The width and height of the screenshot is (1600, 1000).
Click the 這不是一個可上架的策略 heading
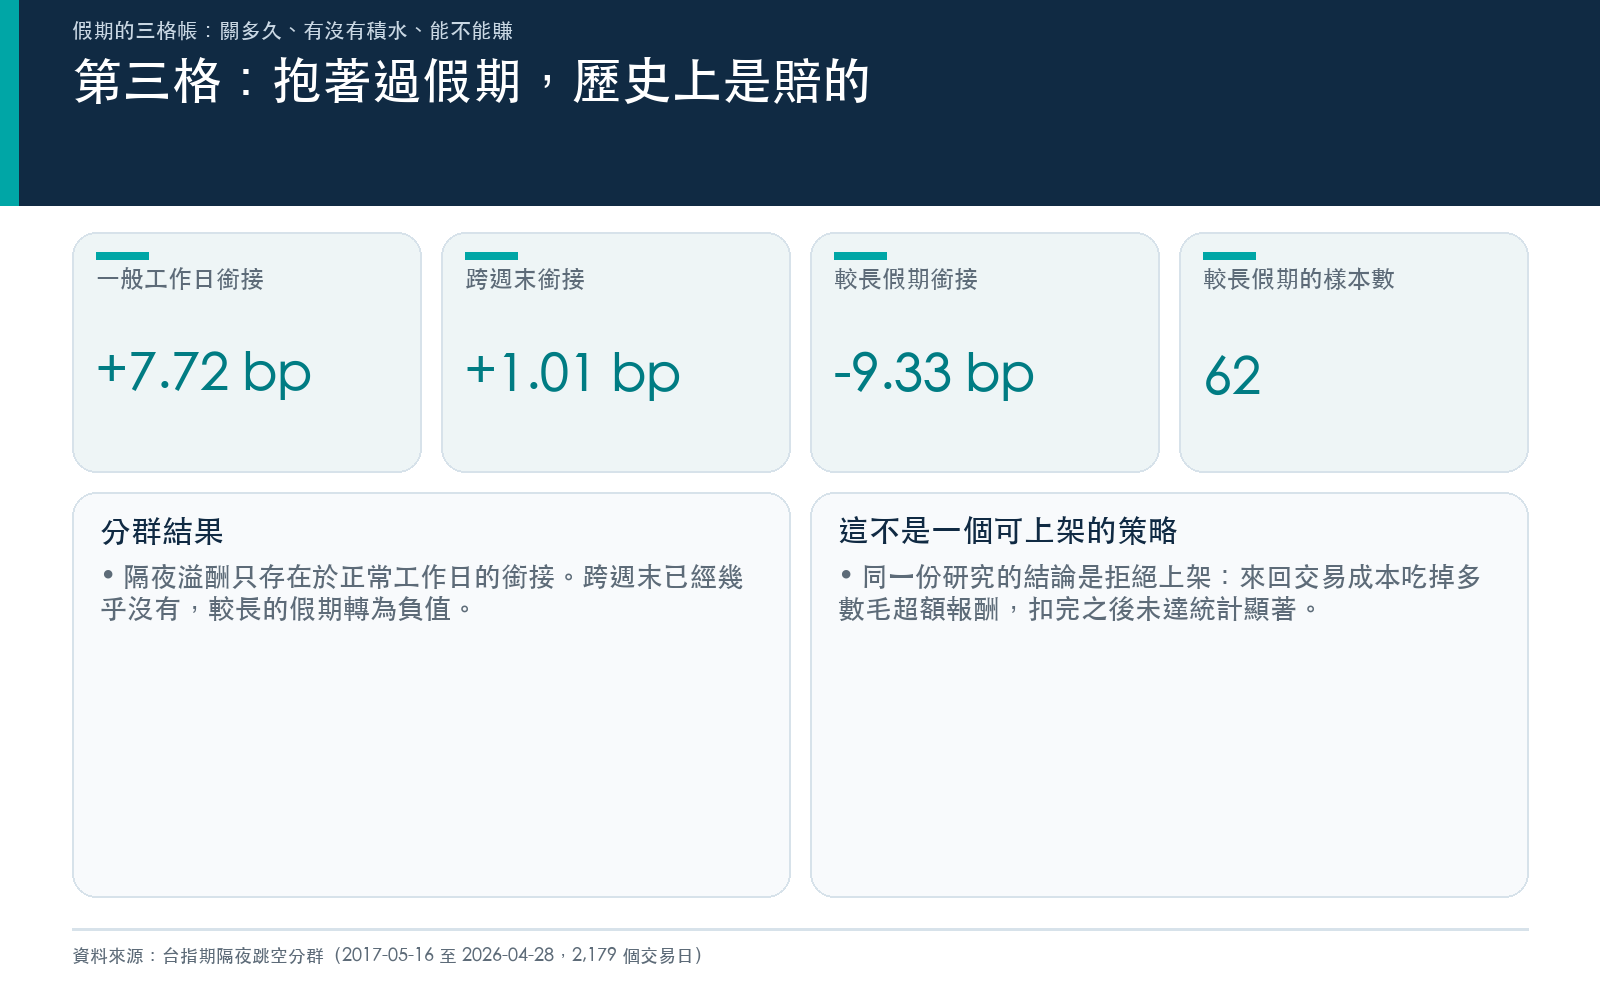[x=1008, y=531]
